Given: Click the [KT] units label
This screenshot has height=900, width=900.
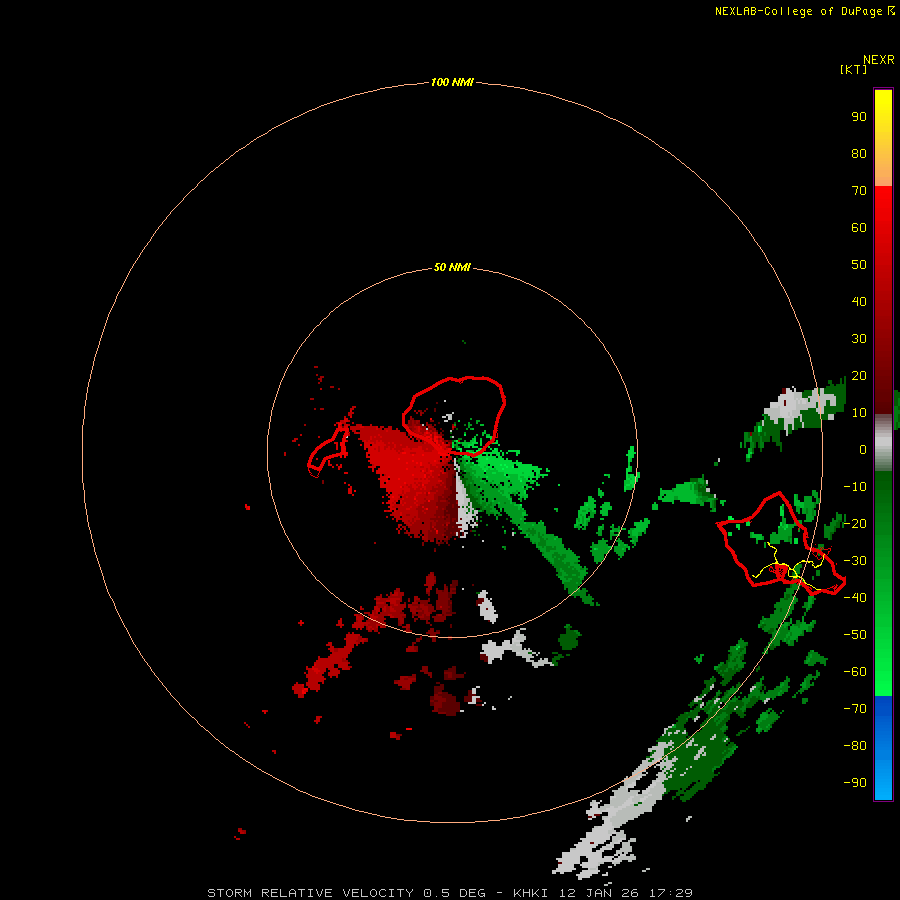Looking at the screenshot, I should [x=853, y=69].
